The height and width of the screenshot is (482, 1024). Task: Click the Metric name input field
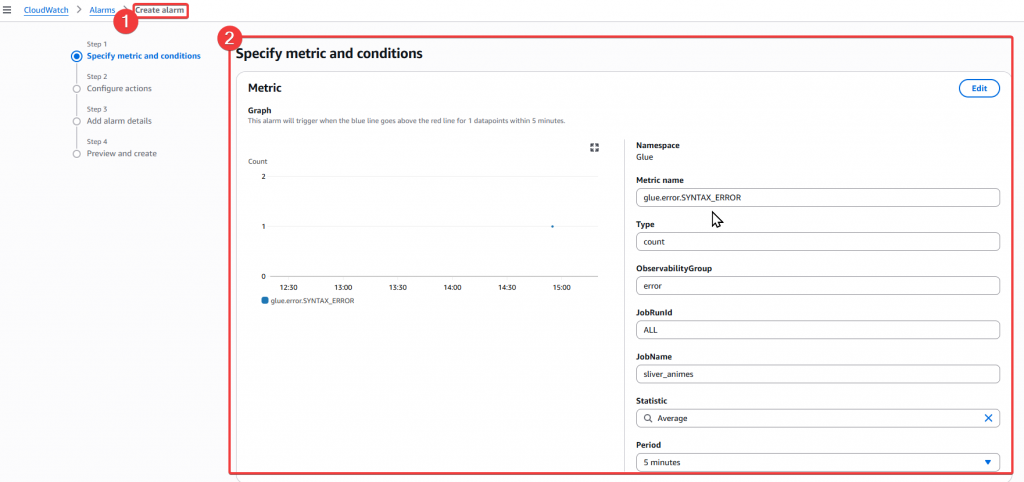818,197
